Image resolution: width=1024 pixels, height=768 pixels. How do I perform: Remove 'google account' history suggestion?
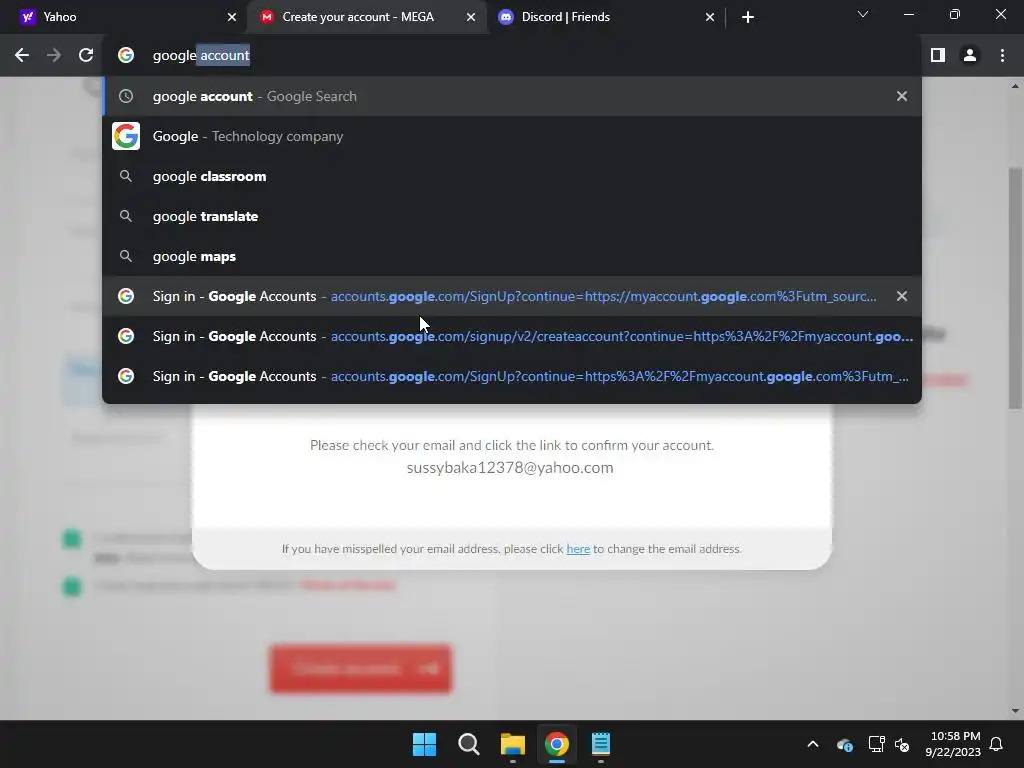[902, 96]
